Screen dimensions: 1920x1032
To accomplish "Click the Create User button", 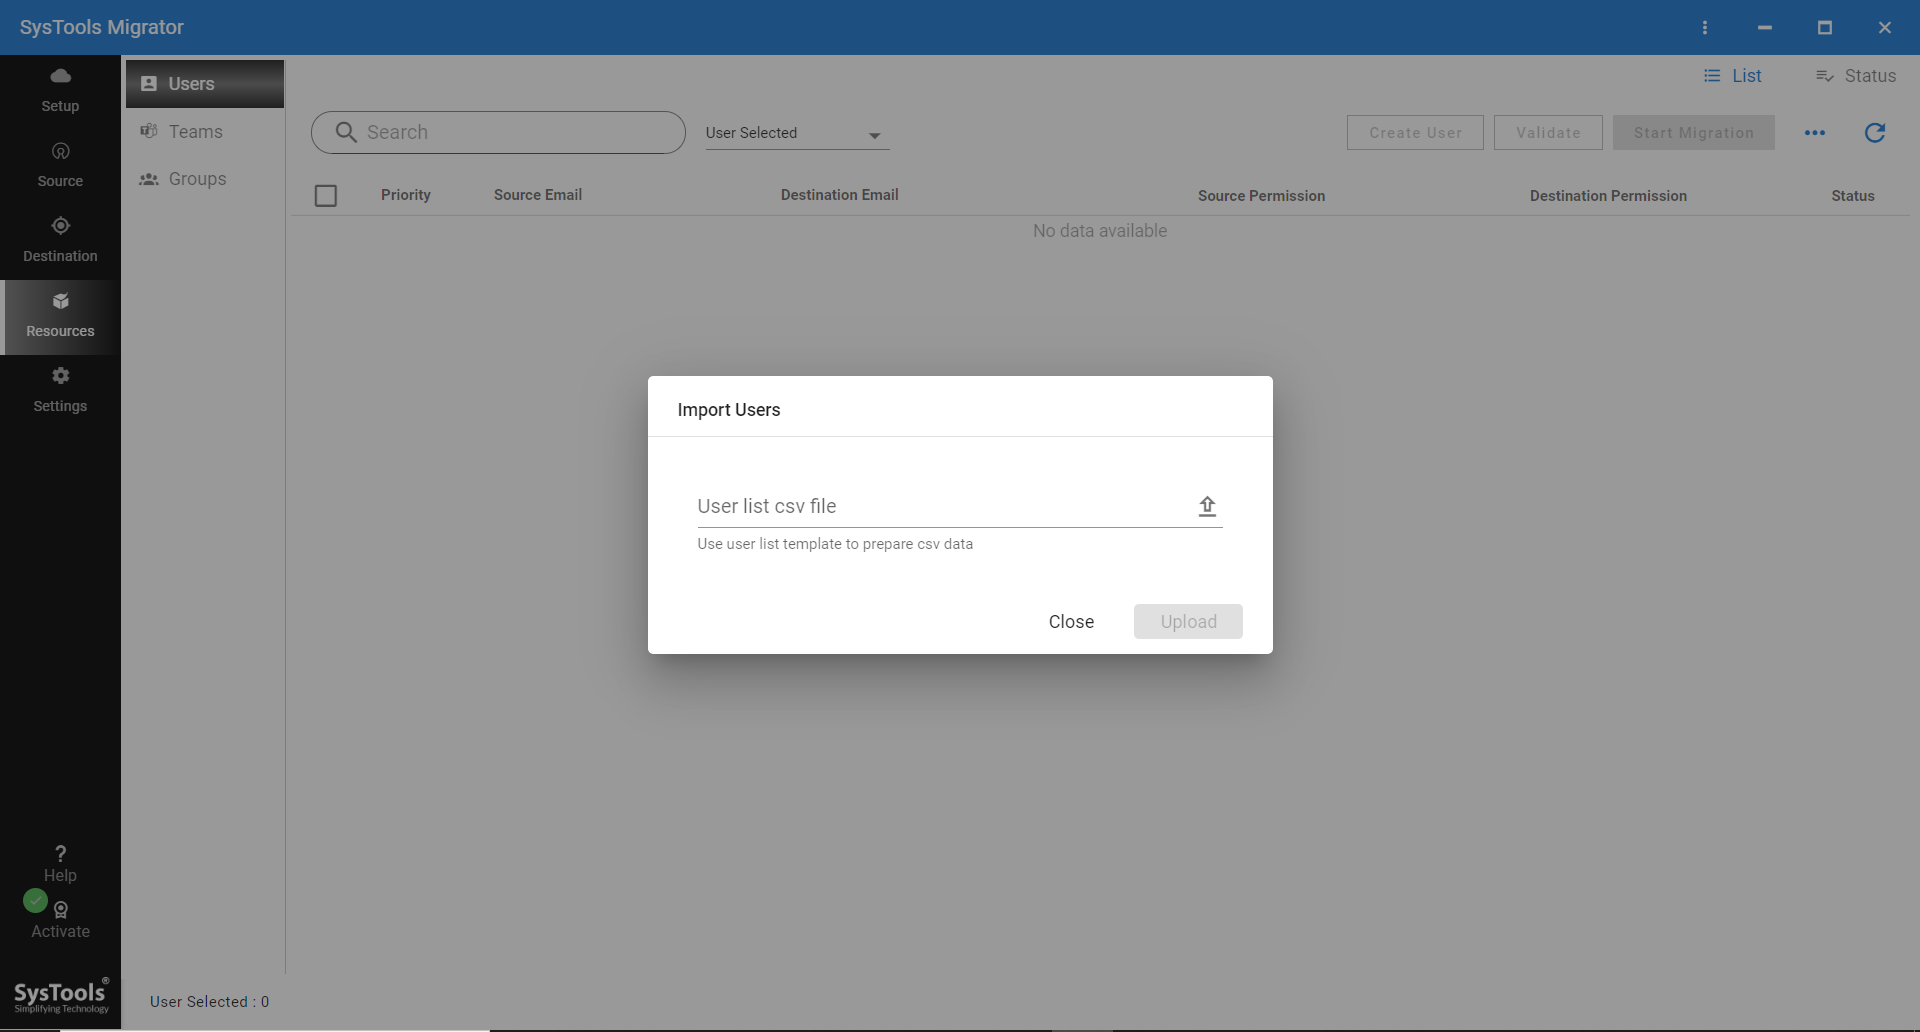I will tap(1415, 133).
